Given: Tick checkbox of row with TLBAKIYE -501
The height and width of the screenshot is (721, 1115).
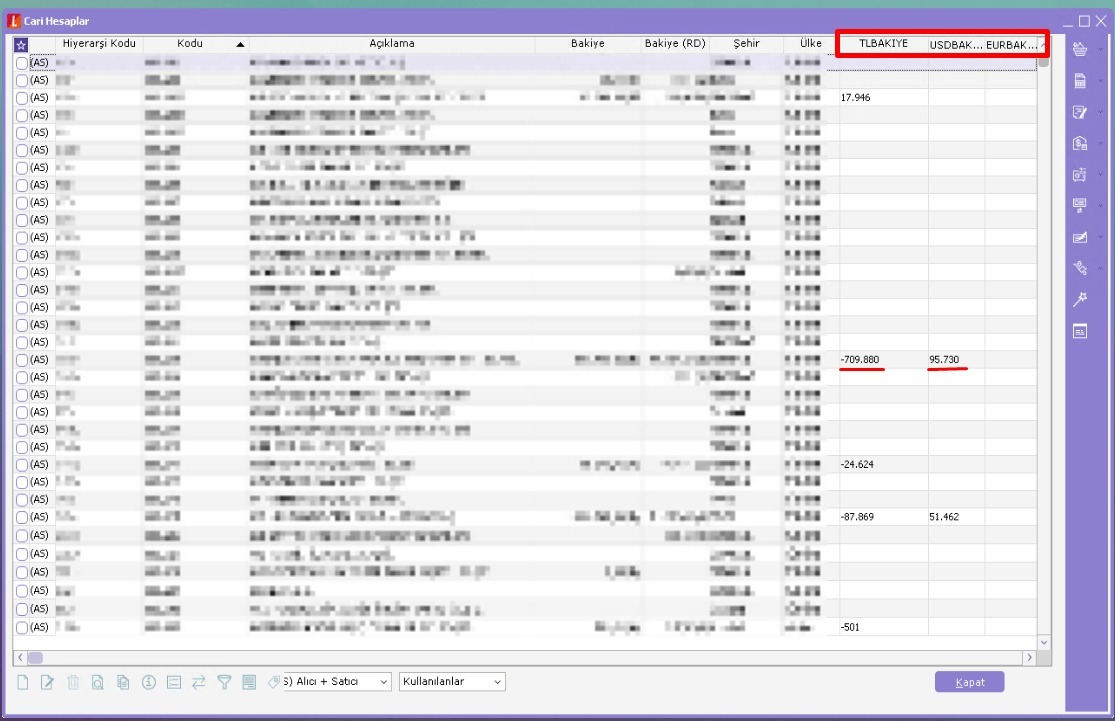Looking at the screenshot, I should click(x=22, y=627).
